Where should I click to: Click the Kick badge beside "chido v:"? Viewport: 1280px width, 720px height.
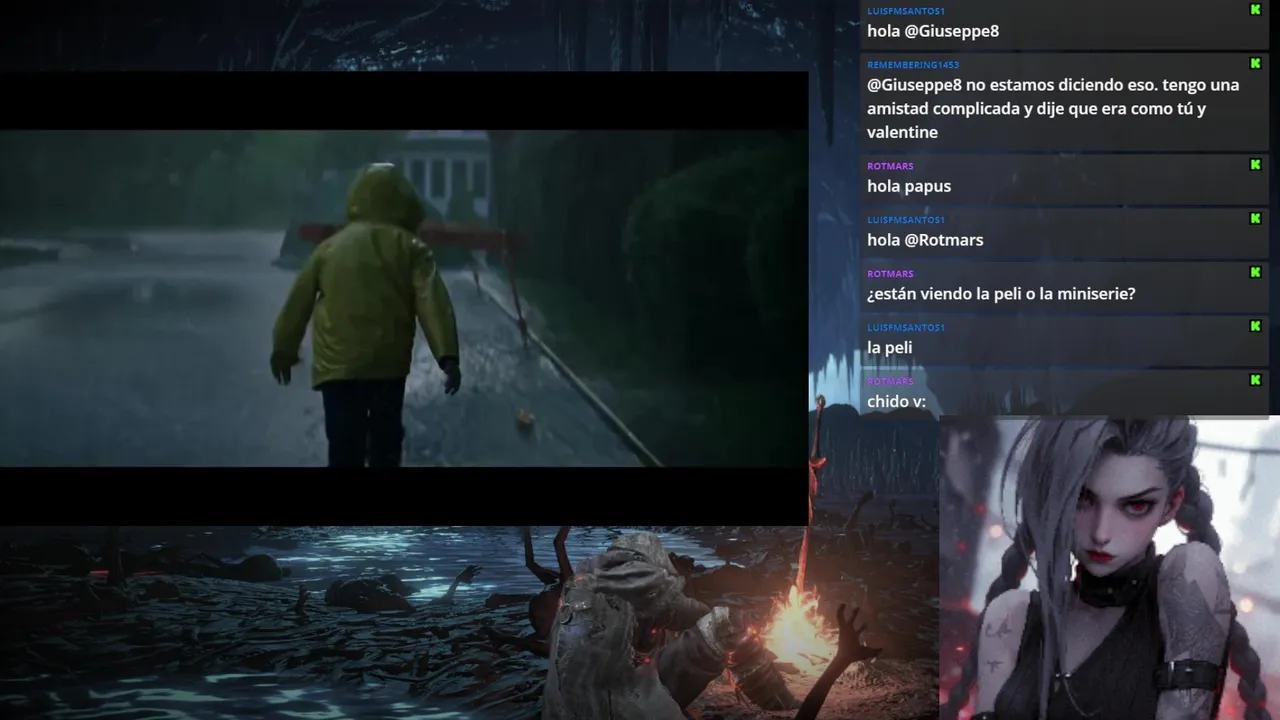point(1255,380)
